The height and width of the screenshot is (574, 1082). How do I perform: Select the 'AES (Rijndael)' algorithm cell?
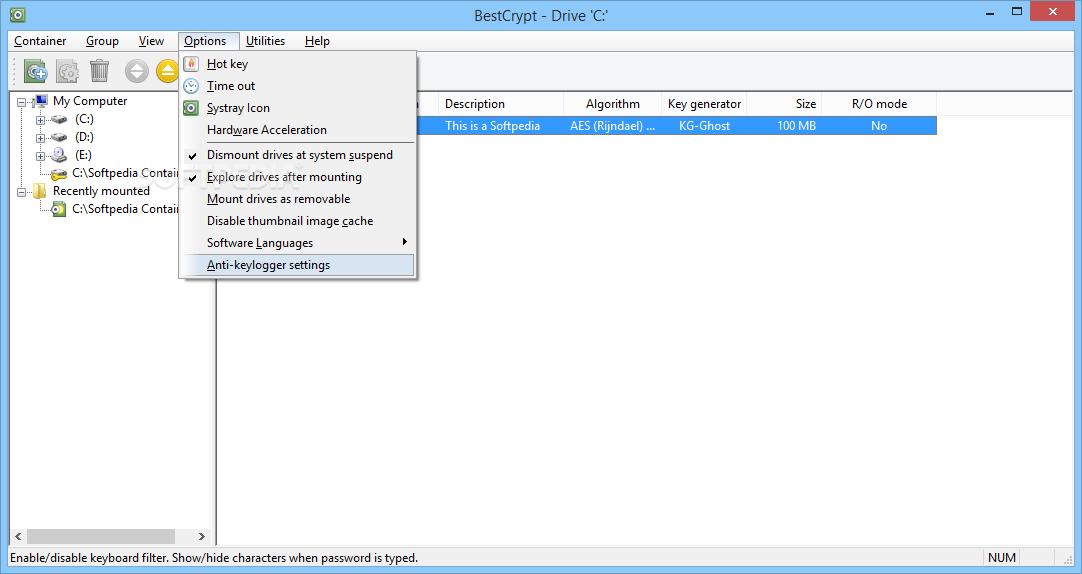pos(613,126)
